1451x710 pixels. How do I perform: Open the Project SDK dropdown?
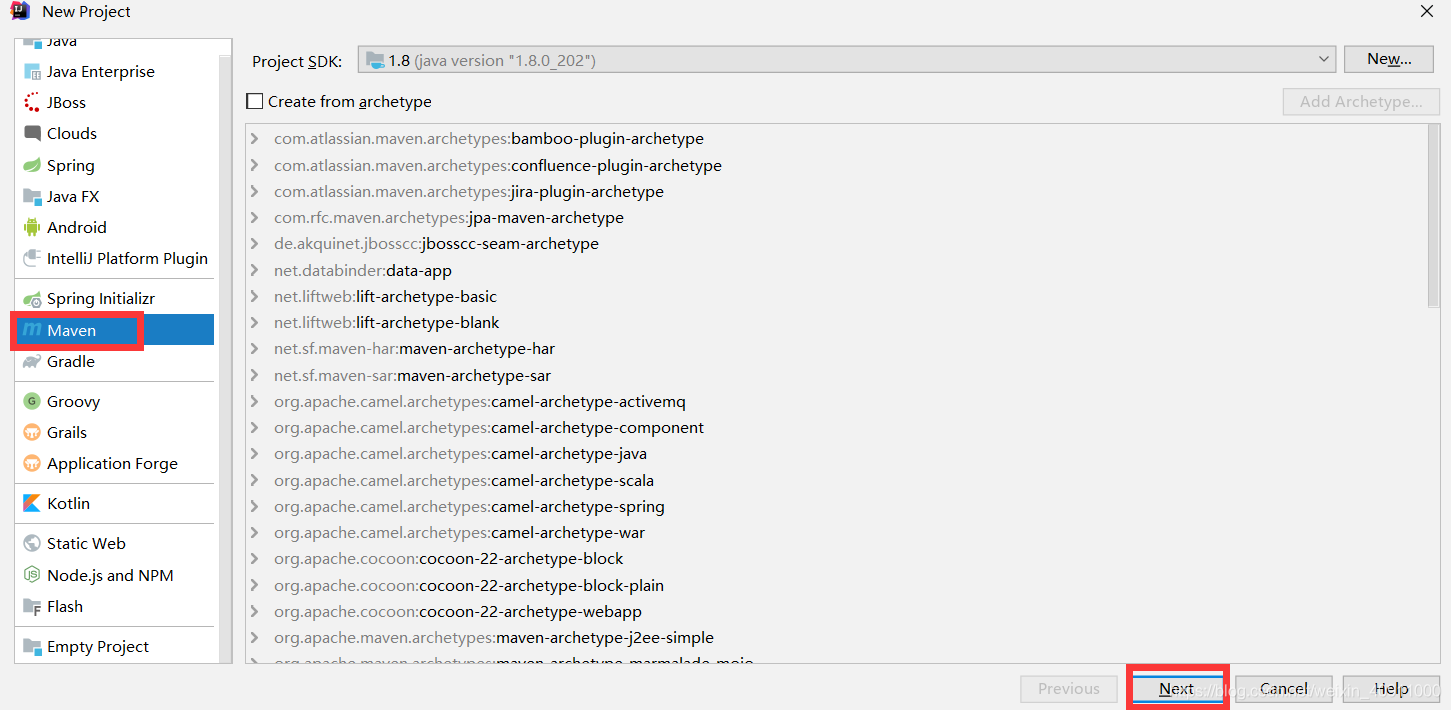(x=847, y=60)
